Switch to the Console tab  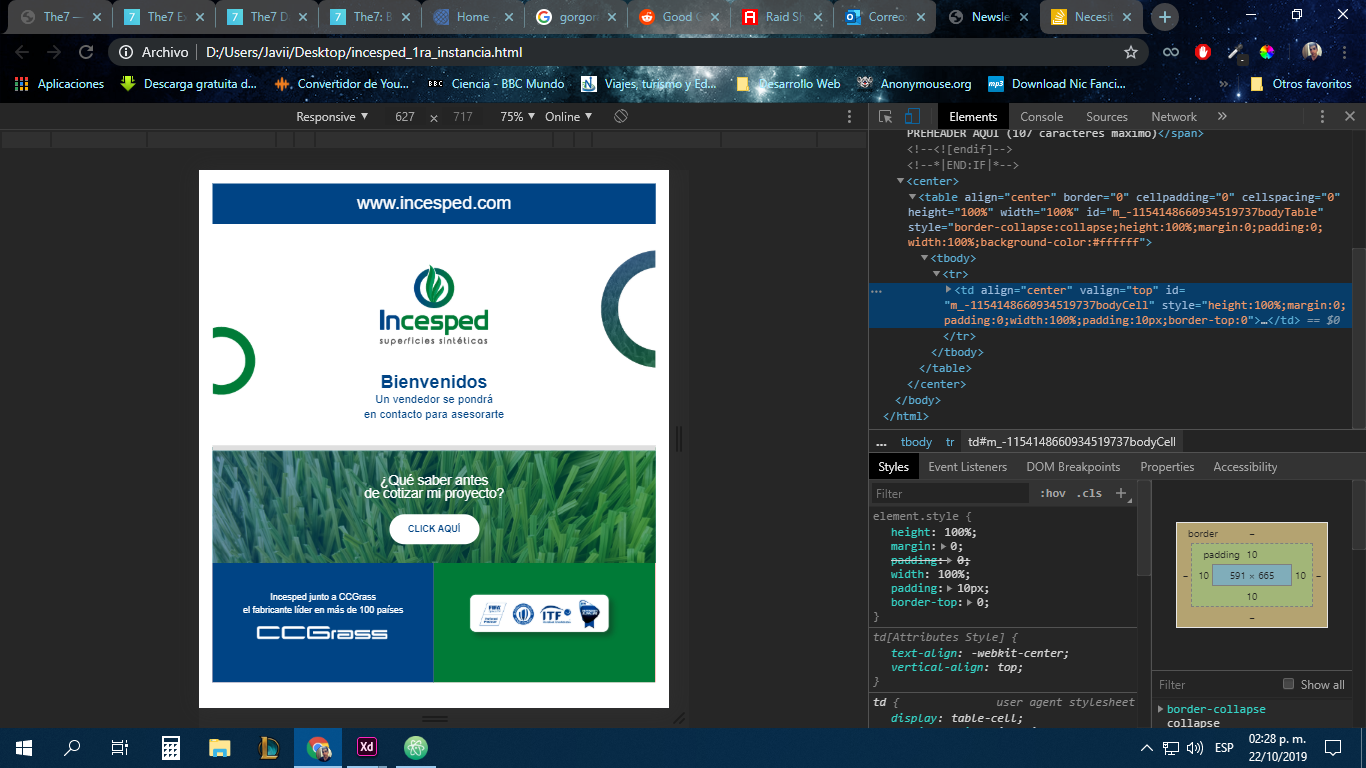(x=1041, y=117)
